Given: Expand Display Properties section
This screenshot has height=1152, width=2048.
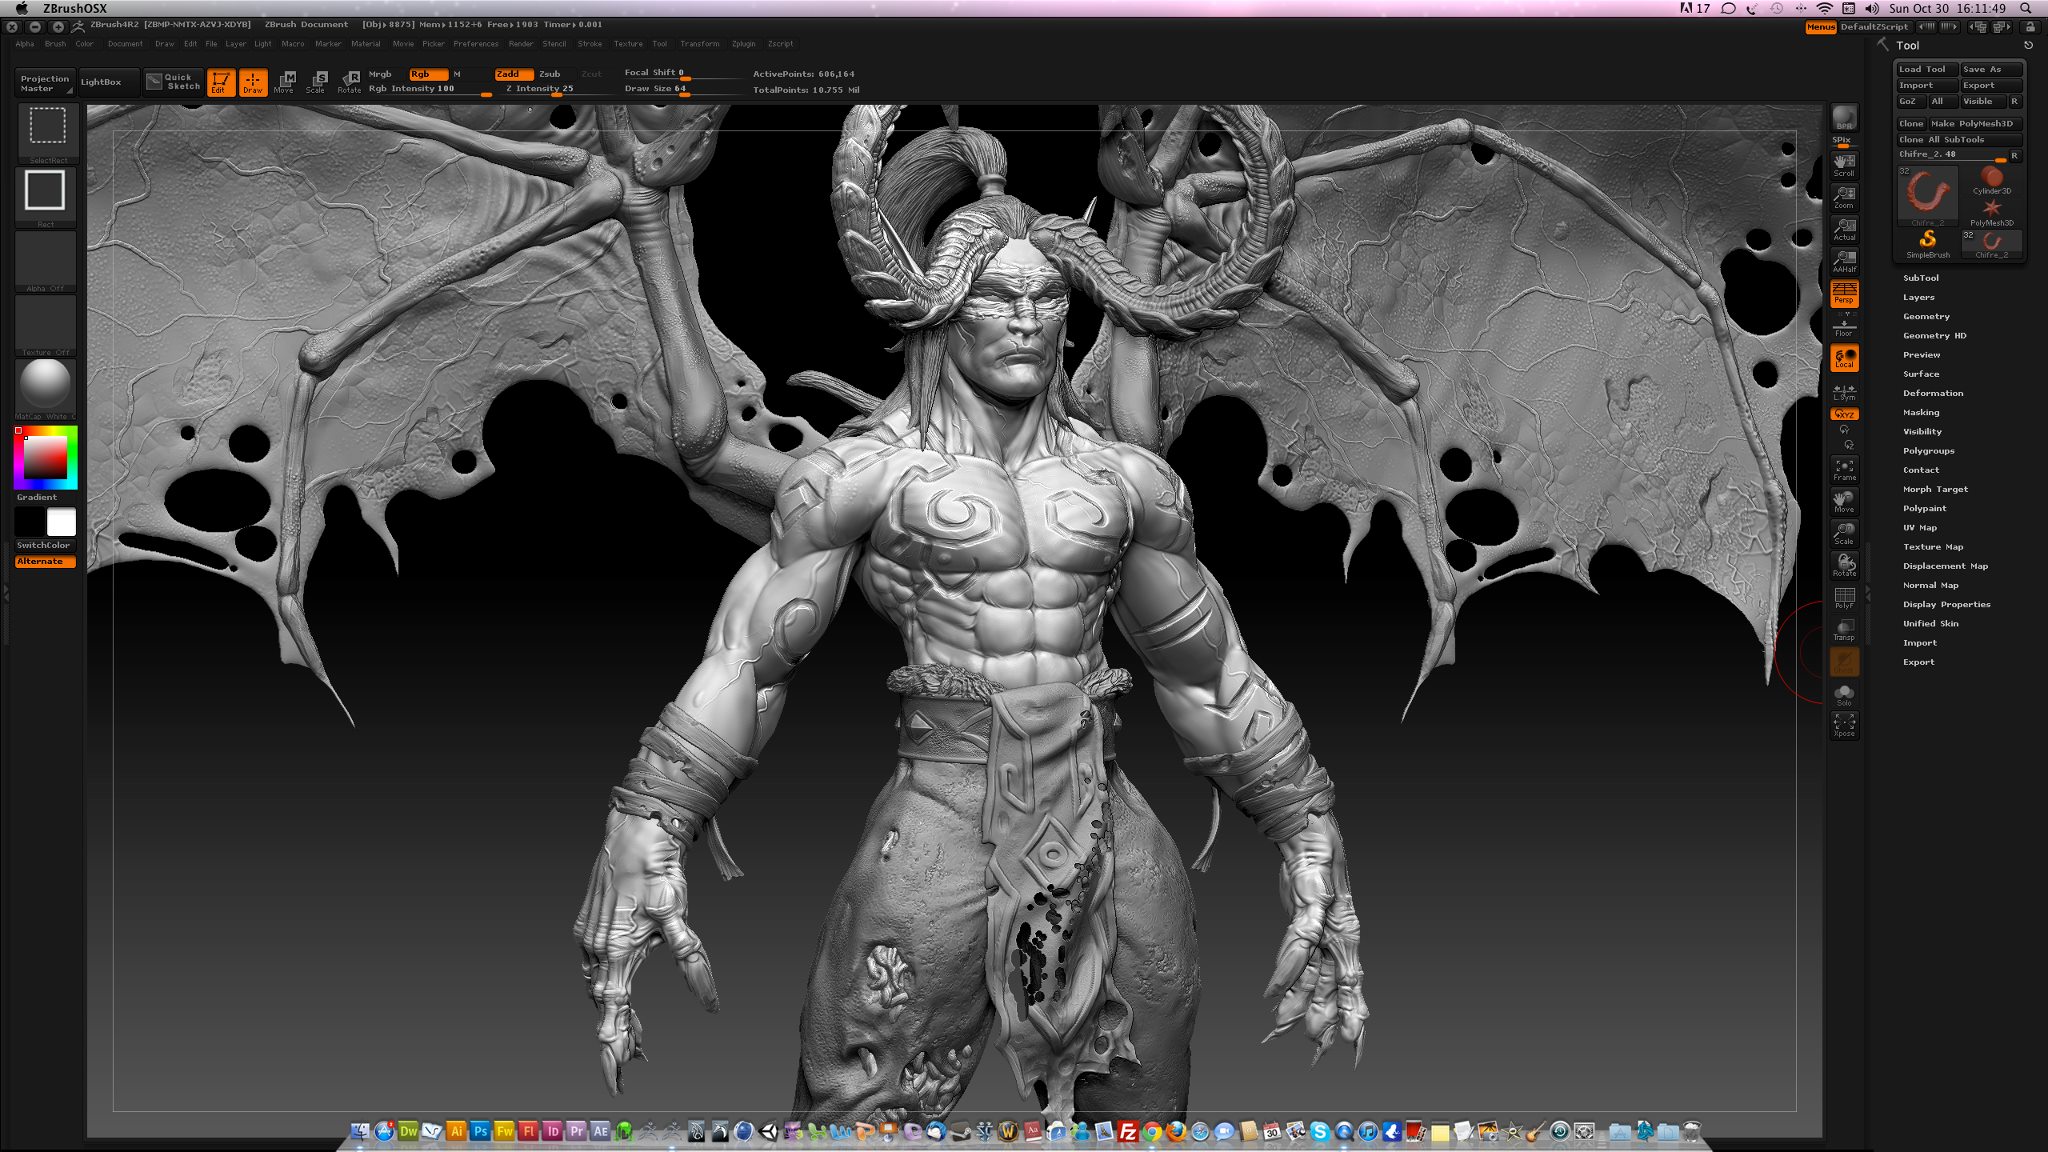Looking at the screenshot, I should [1946, 604].
